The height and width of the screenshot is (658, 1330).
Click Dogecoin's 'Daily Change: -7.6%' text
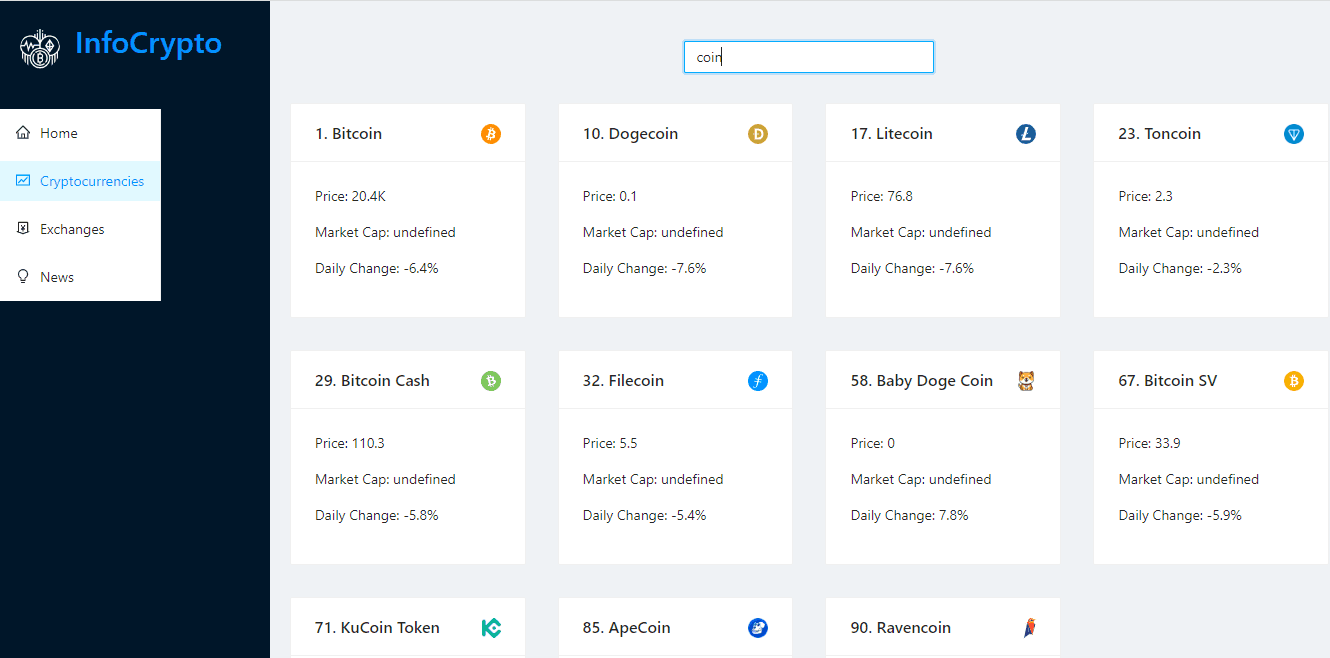[644, 268]
